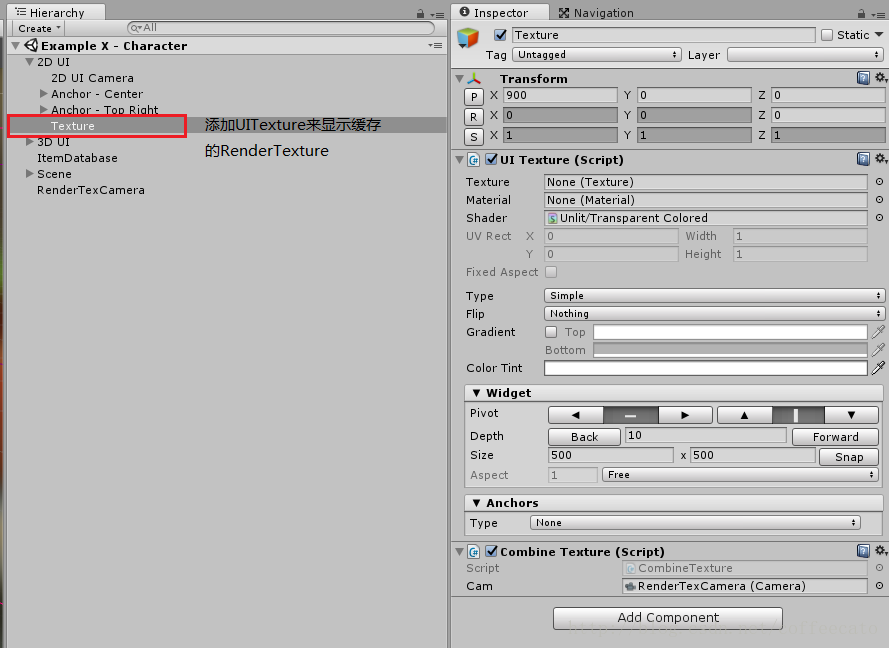Toggle the Texture object active checkbox

click(500, 35)
